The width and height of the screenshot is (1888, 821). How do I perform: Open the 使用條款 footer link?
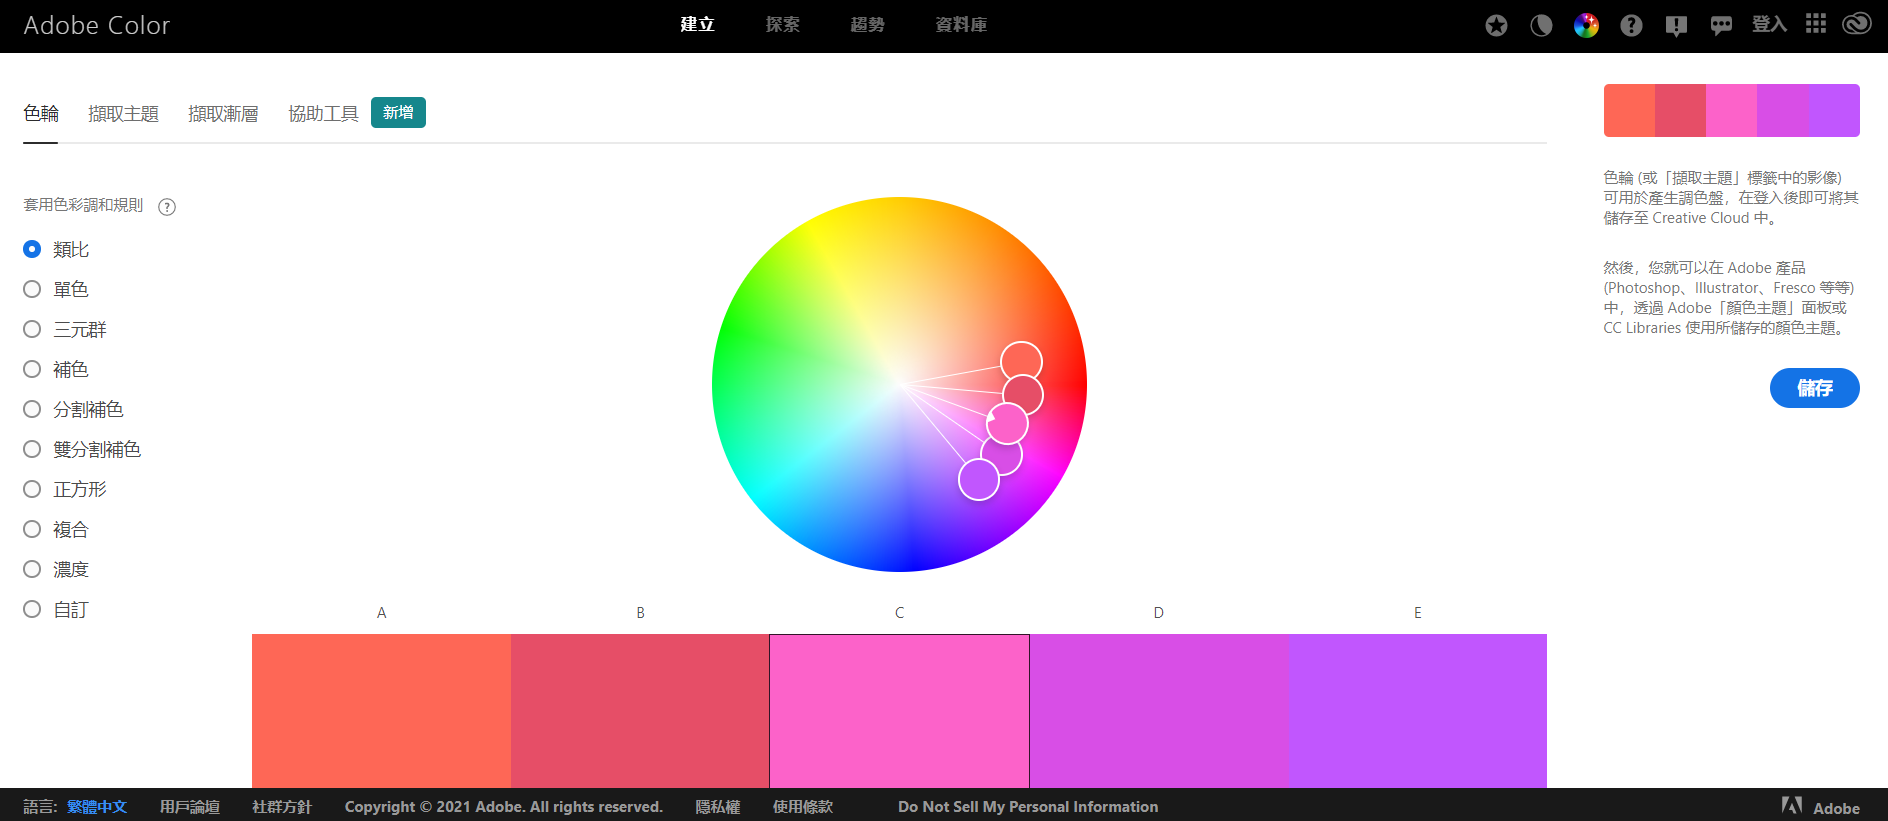(803, 807)
